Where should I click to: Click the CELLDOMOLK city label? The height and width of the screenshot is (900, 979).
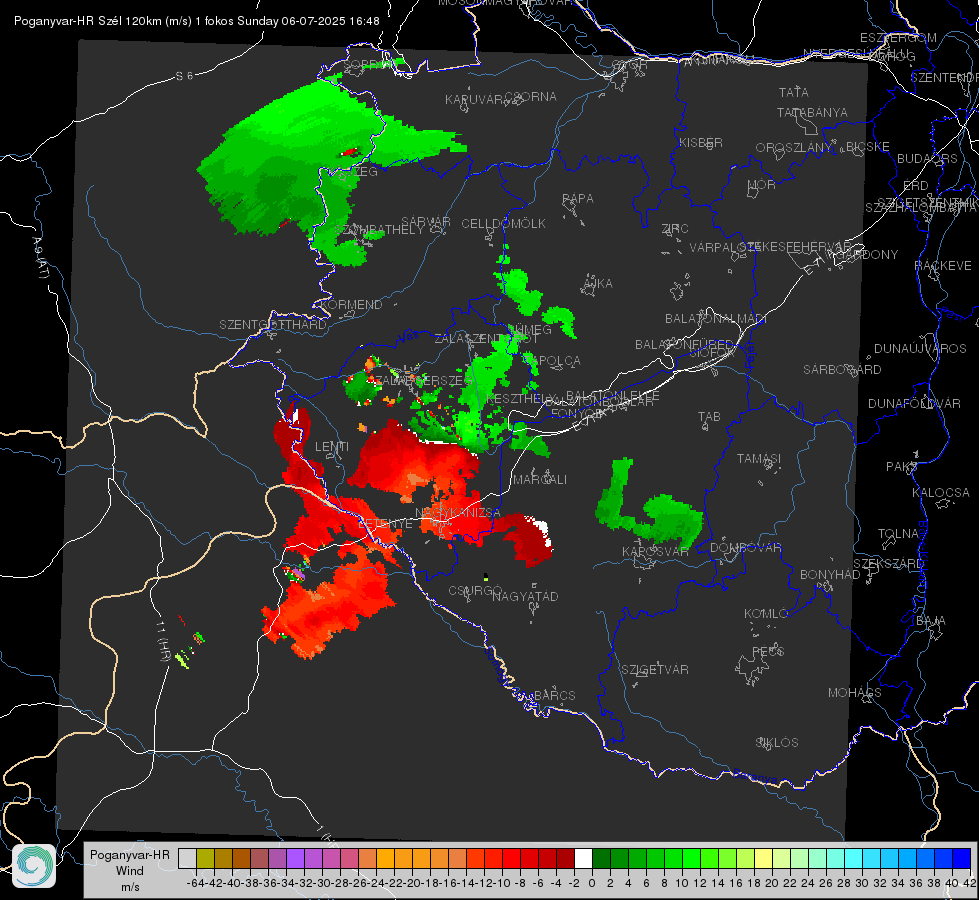click(504, 223)
